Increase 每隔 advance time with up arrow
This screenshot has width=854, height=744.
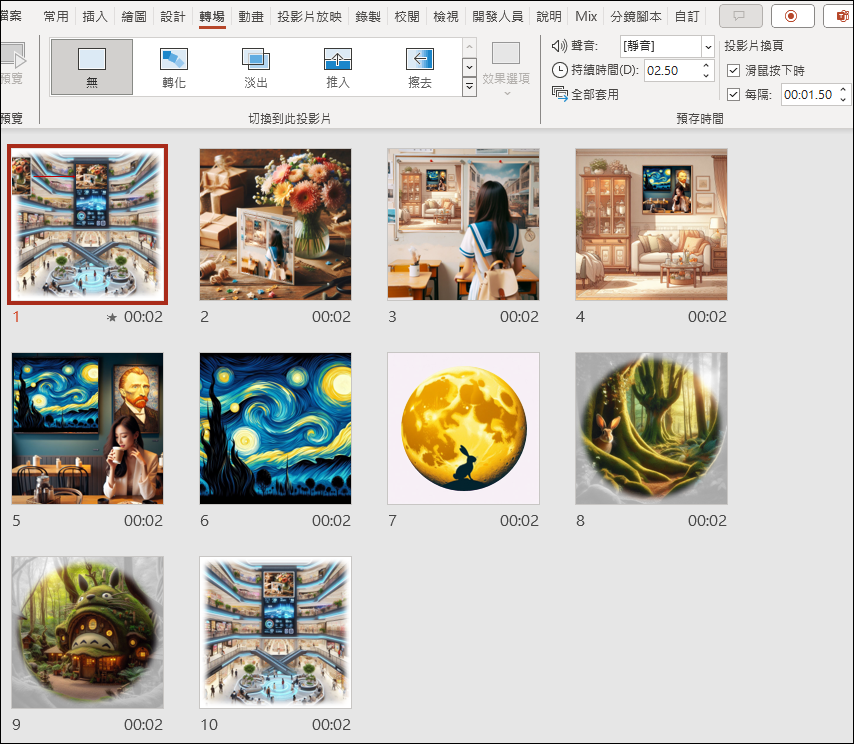[x=843, y=89]
